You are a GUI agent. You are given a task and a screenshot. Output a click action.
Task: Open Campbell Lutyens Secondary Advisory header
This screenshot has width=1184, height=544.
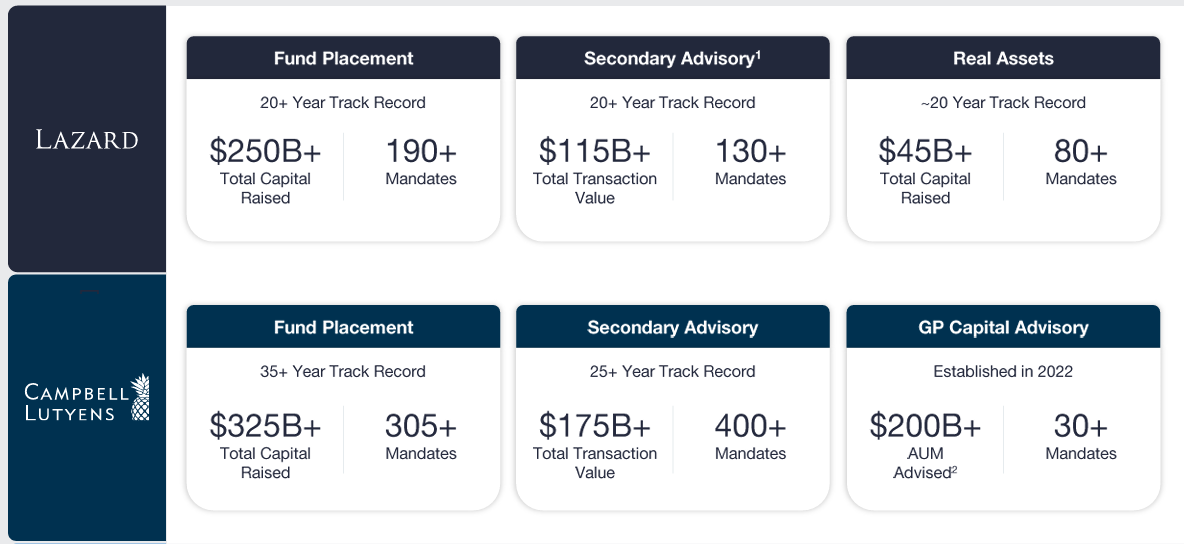tap(672, 328)
